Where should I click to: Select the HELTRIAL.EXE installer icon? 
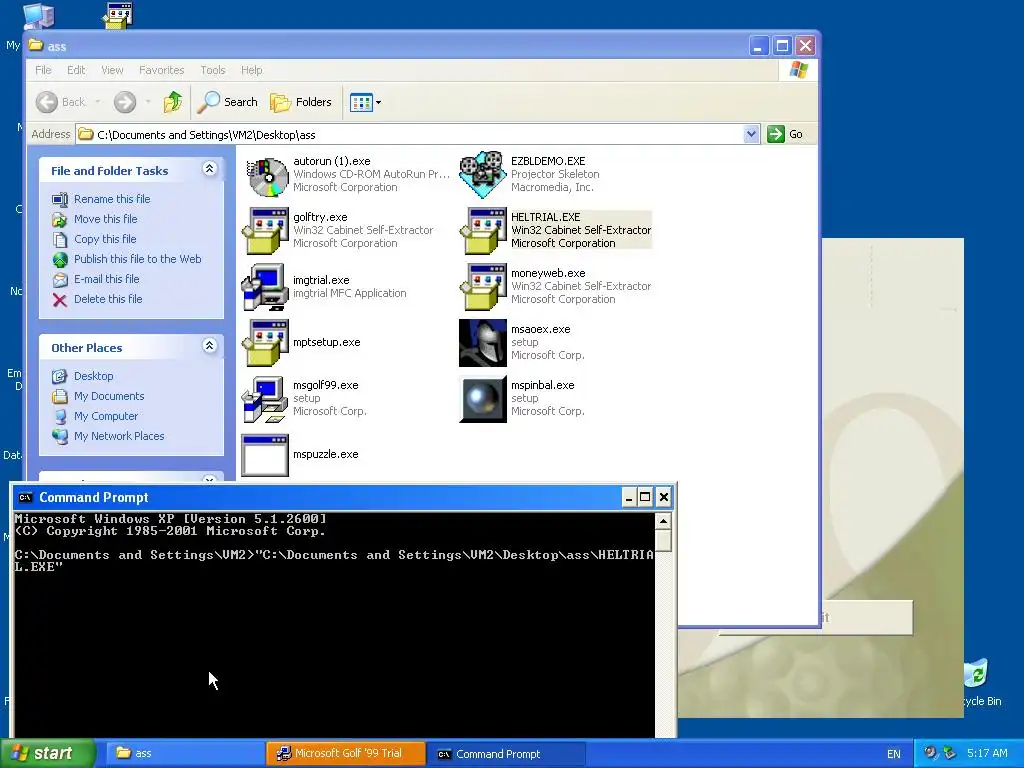tap(483, 231)
